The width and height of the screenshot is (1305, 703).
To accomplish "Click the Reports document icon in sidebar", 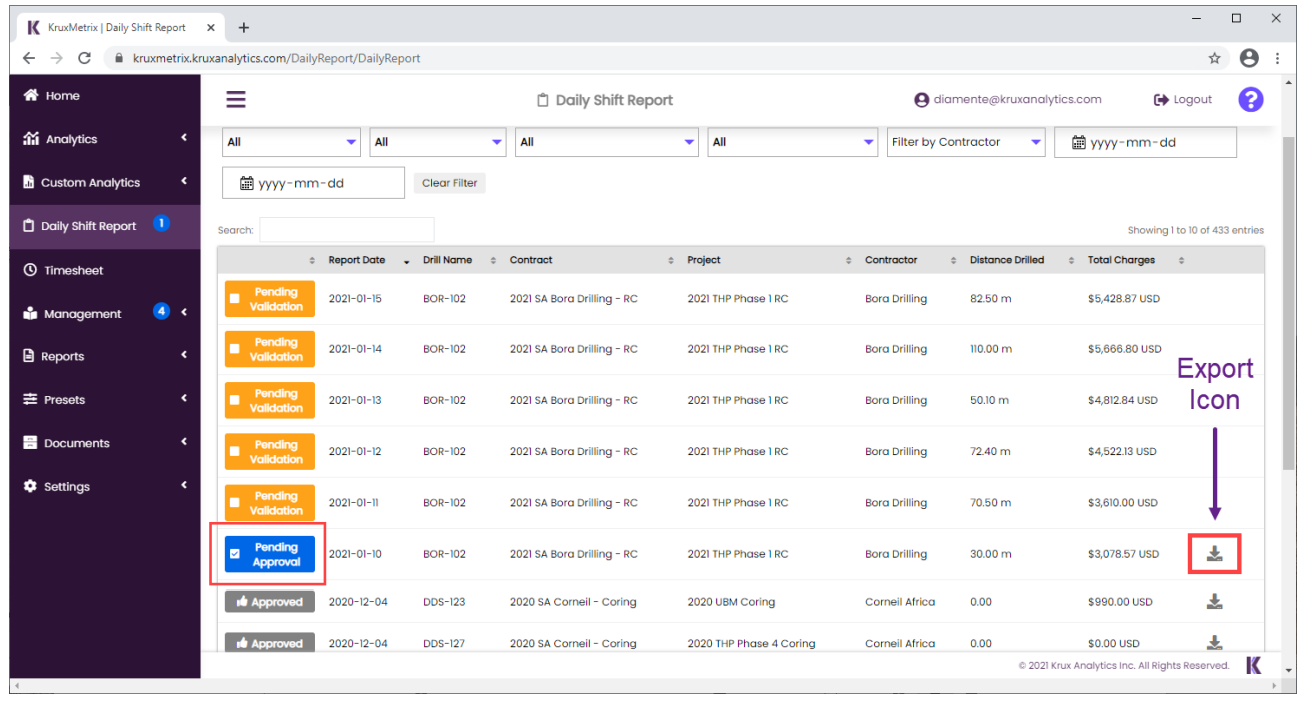I will (29, 356).
